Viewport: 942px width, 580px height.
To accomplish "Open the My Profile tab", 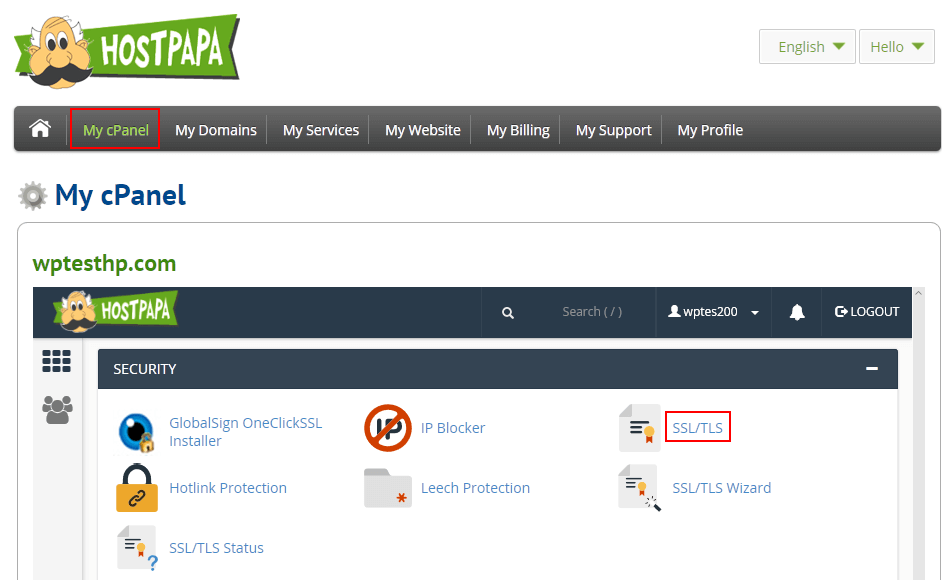I will [710, 130].
